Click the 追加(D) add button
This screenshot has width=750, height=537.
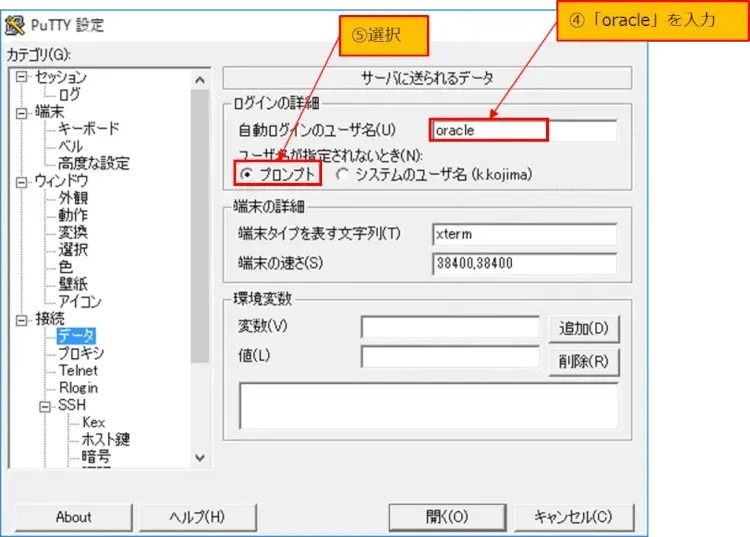[583, 328]
